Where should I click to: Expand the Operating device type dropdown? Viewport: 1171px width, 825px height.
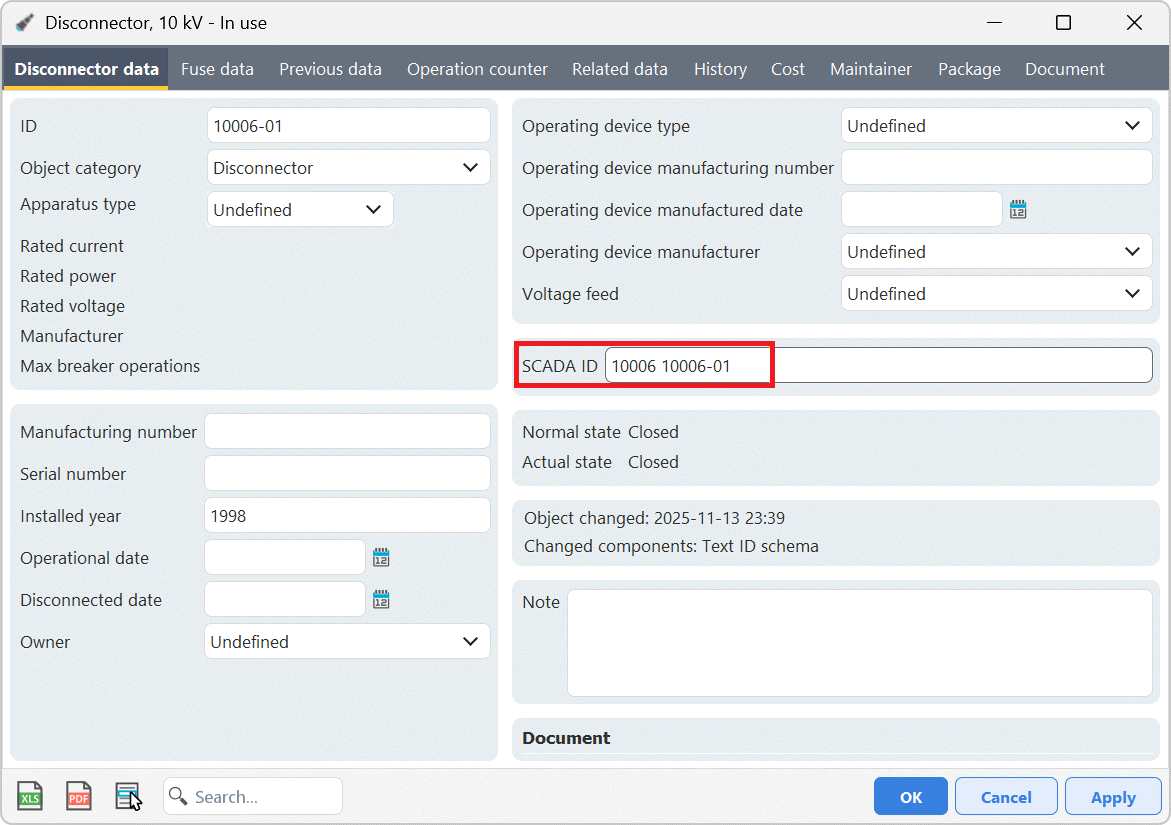point(1131,126)
